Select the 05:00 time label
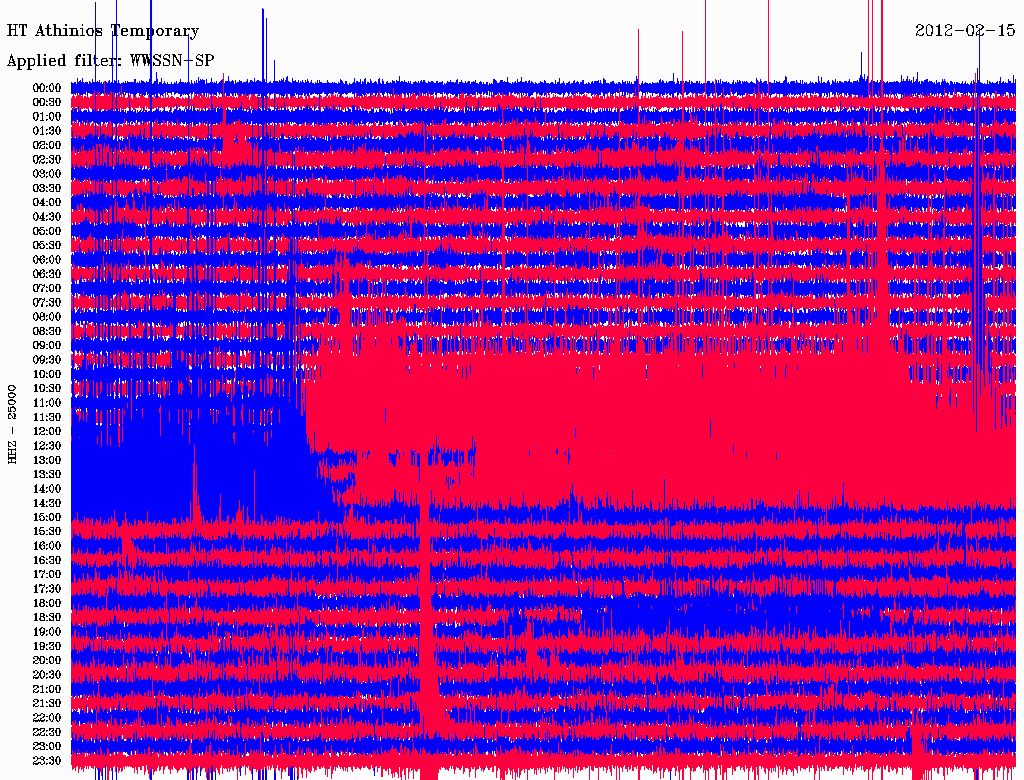 (47, 231)
